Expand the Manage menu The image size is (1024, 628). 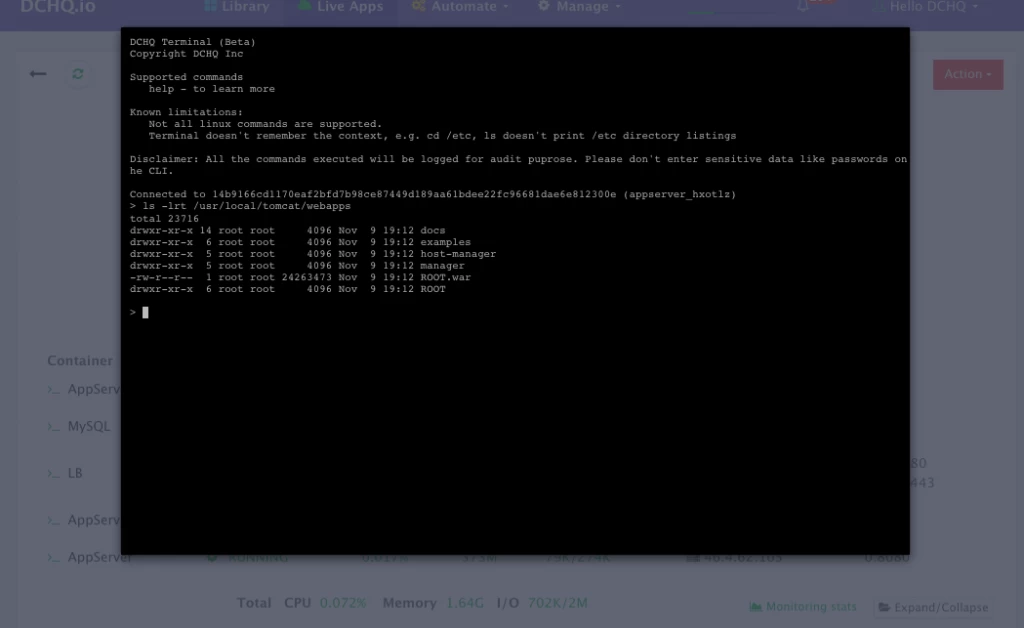coord(579,7)
